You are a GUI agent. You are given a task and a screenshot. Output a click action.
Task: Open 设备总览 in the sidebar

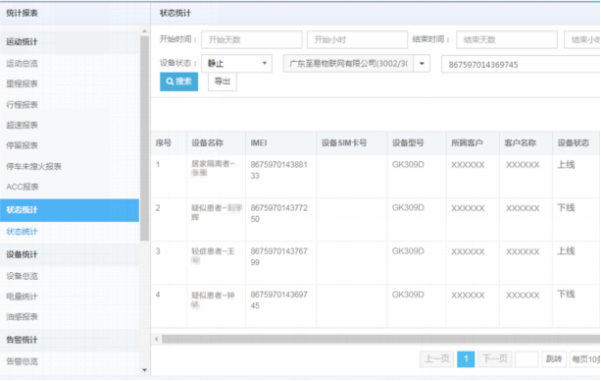[22, 276]
